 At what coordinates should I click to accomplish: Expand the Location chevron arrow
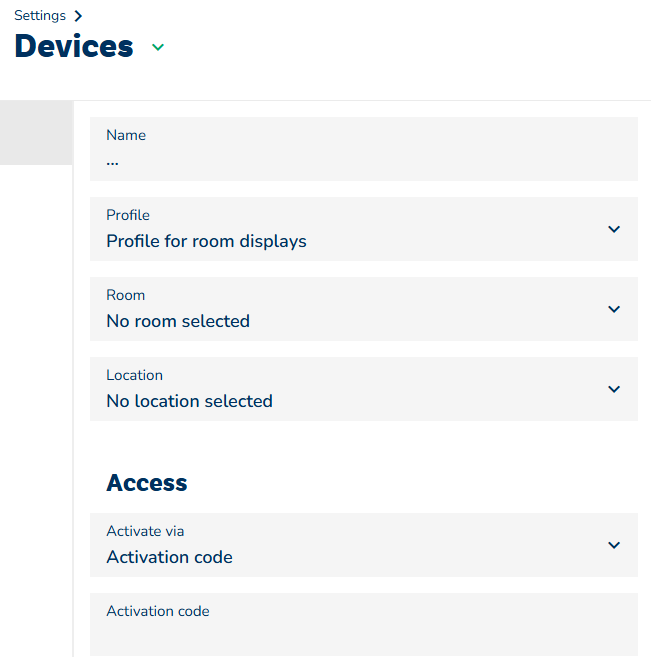tap(614, 389)
